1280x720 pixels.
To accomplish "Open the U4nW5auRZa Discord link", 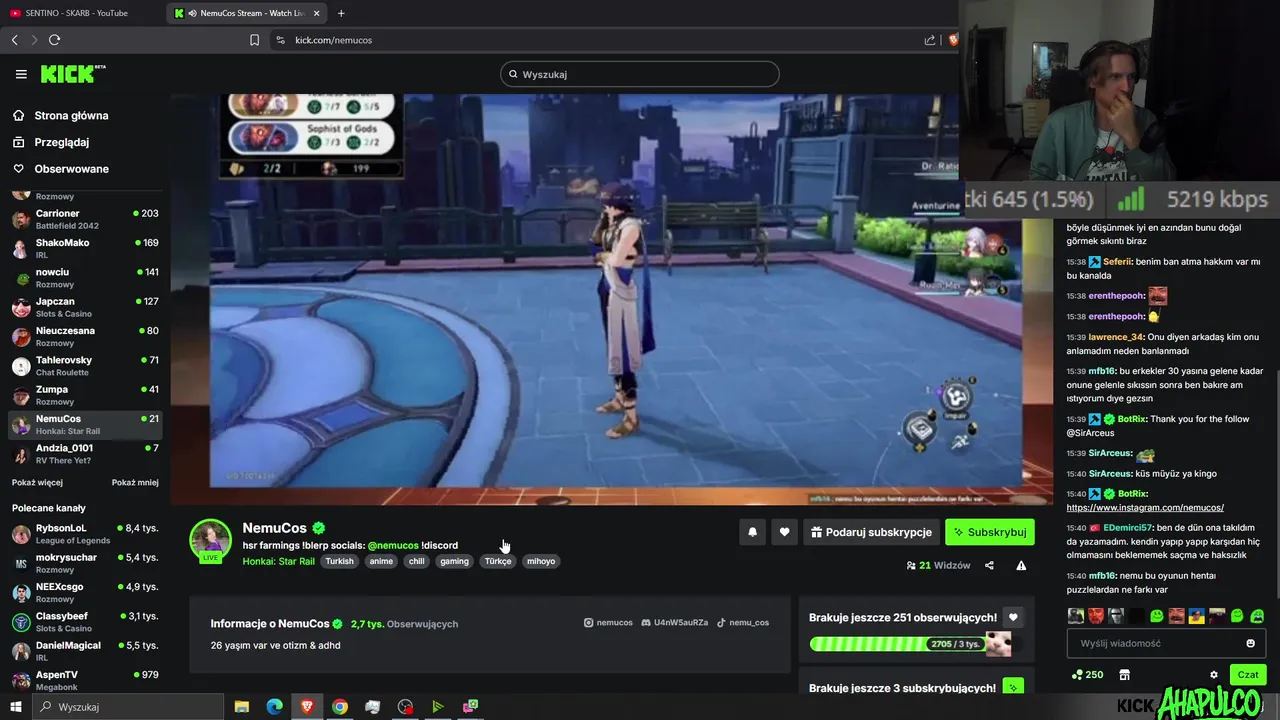I will pyautogui.click(x=675, y=622).
